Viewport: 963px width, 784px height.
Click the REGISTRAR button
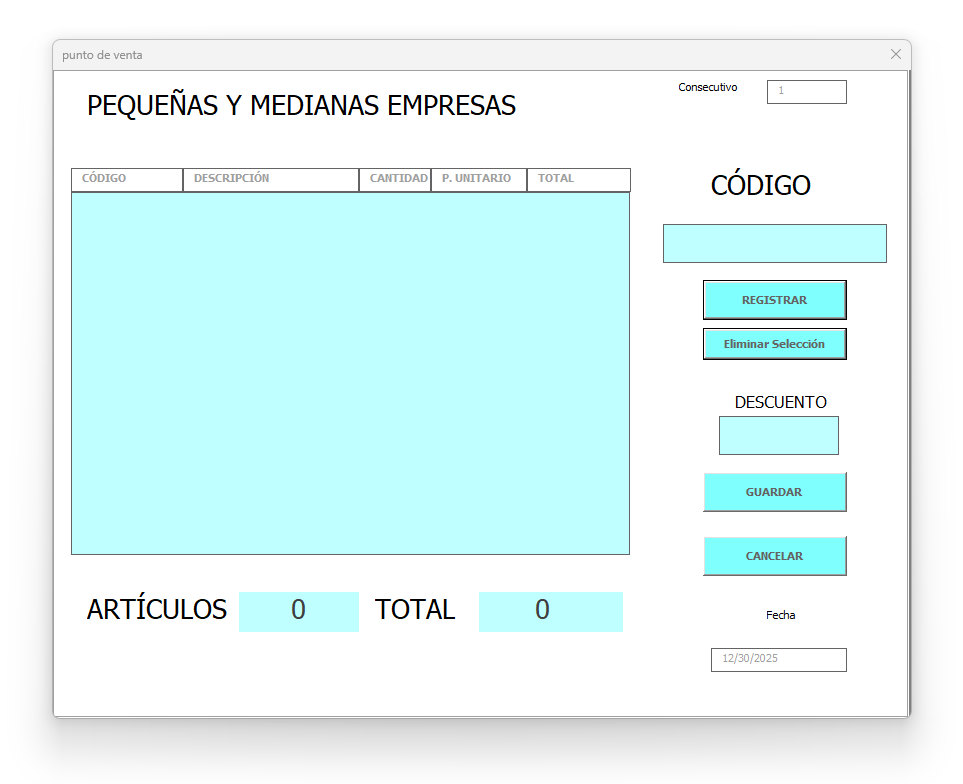coord(774,300)
